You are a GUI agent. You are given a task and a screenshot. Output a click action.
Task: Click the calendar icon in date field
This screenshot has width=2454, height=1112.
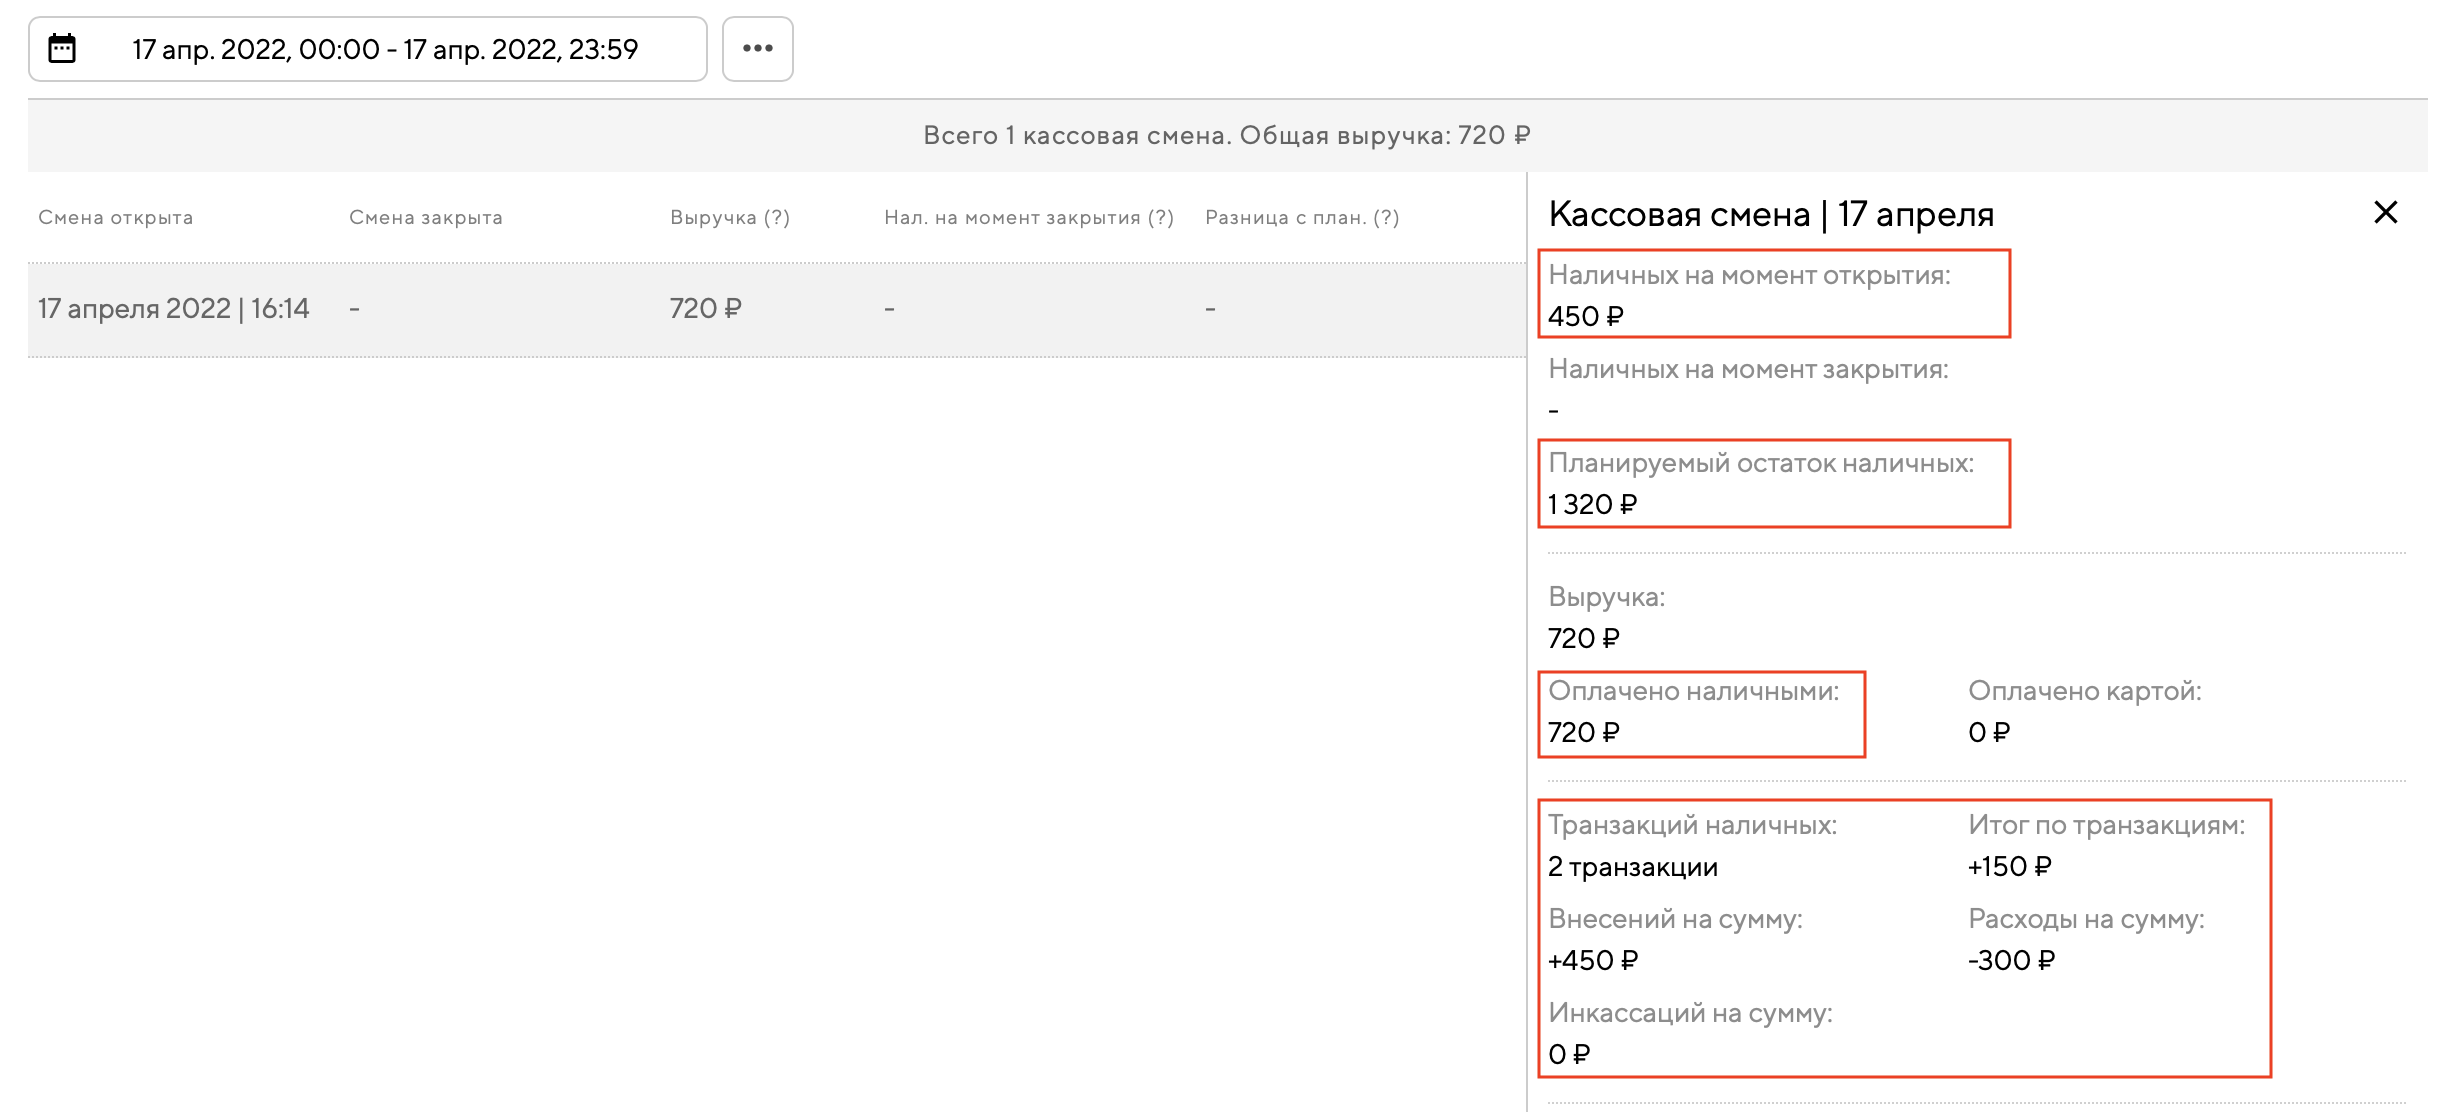(x=62, y=49)
